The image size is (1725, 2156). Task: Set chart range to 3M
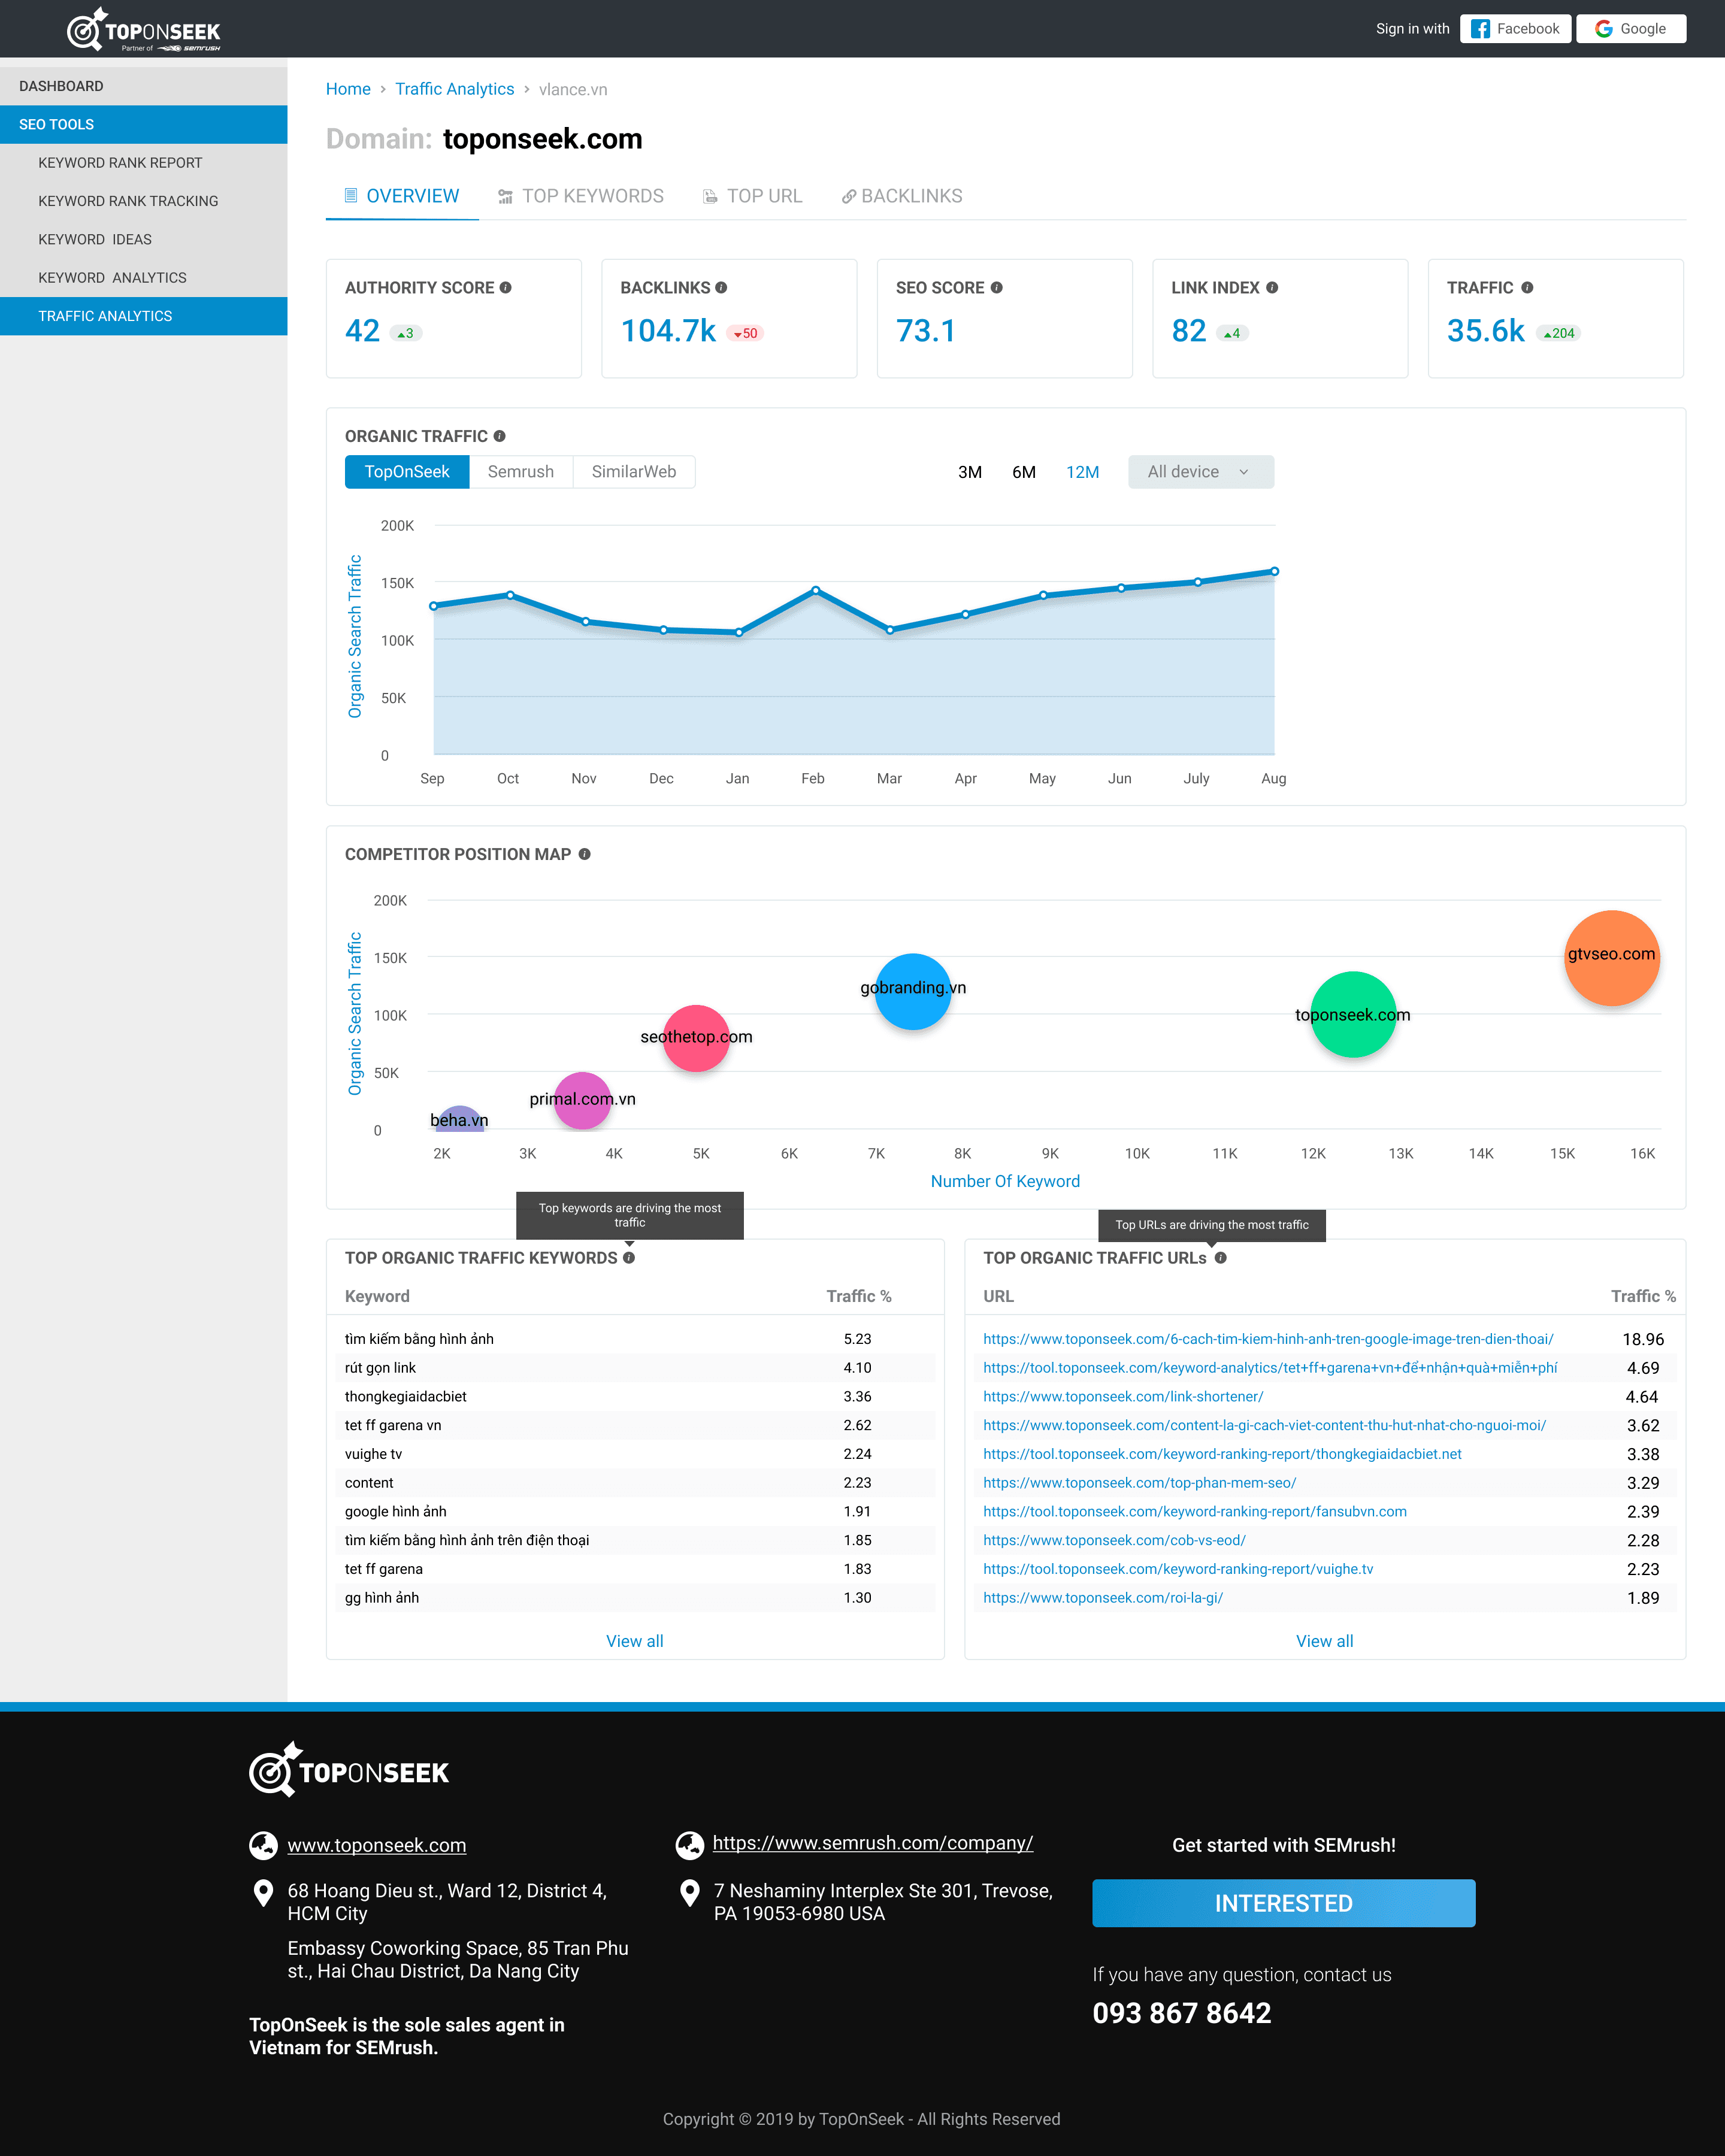(970, 472)
